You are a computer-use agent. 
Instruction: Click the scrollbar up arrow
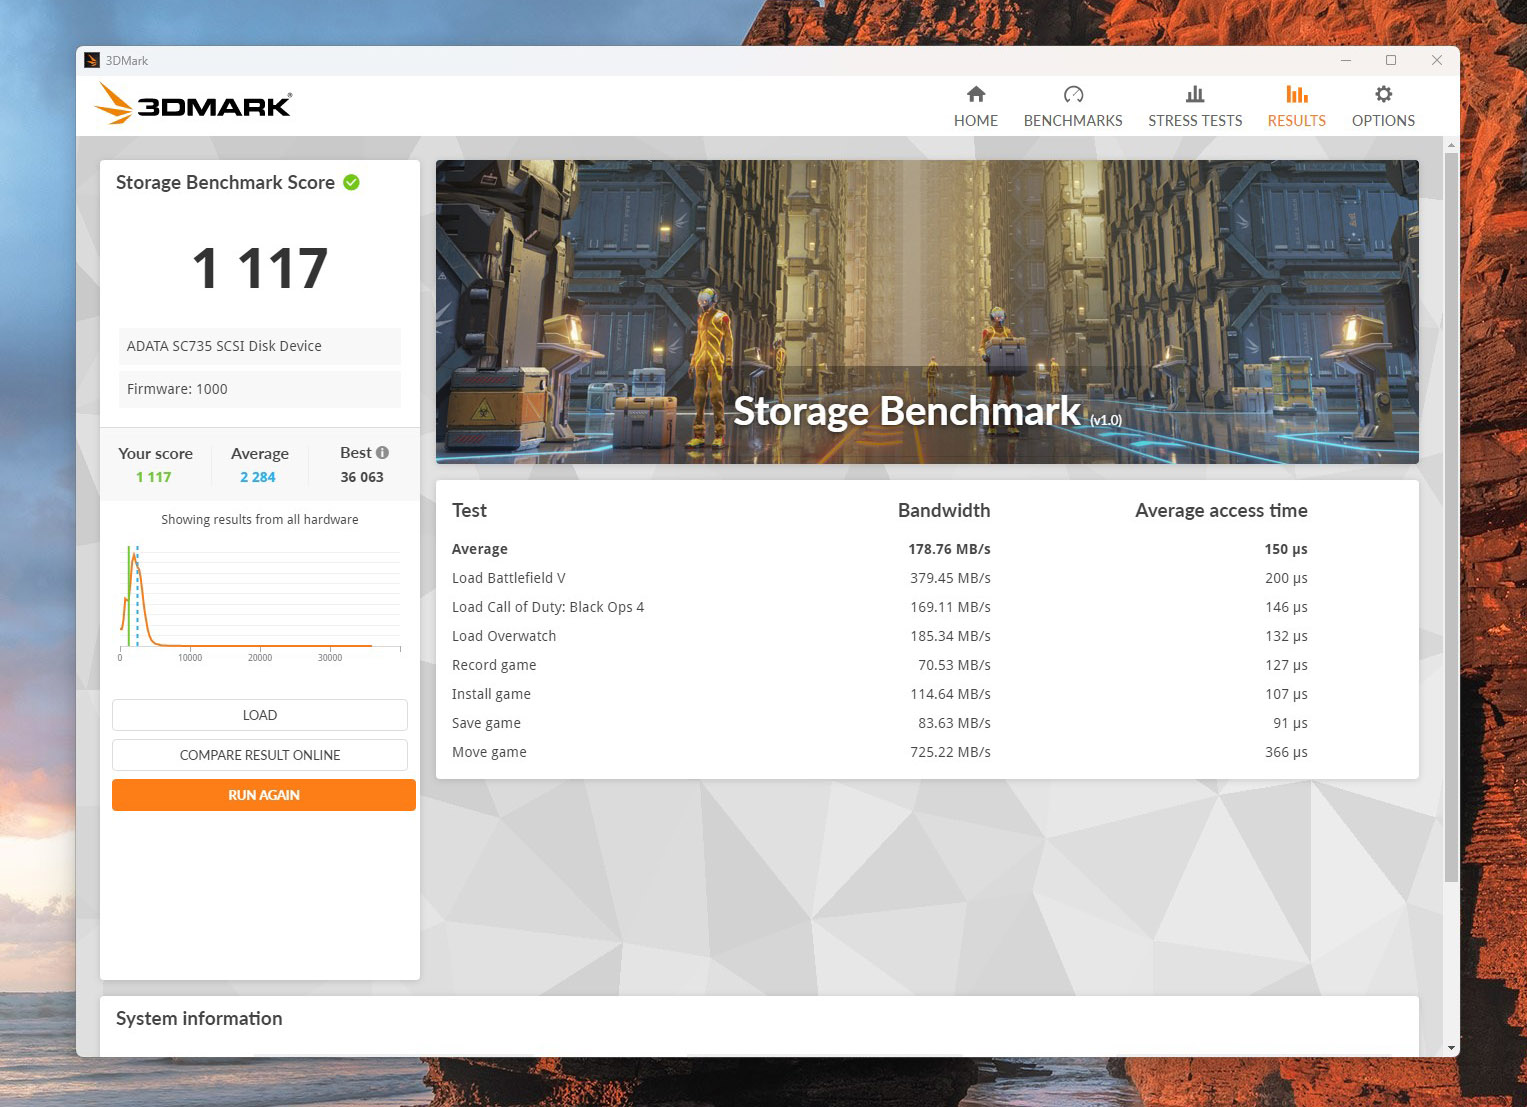click(x=1451, y=146)
